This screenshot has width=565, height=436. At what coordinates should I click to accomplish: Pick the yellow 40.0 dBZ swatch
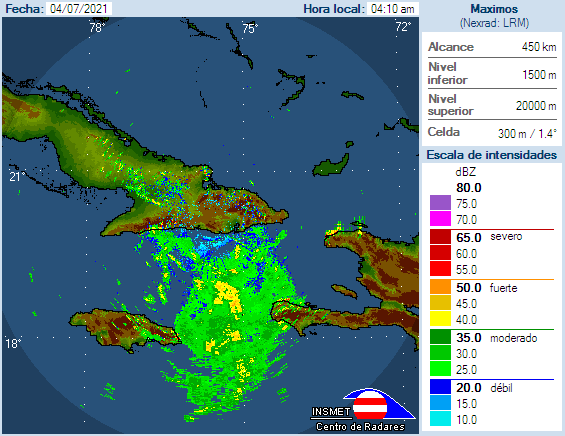tap(440, 319)
